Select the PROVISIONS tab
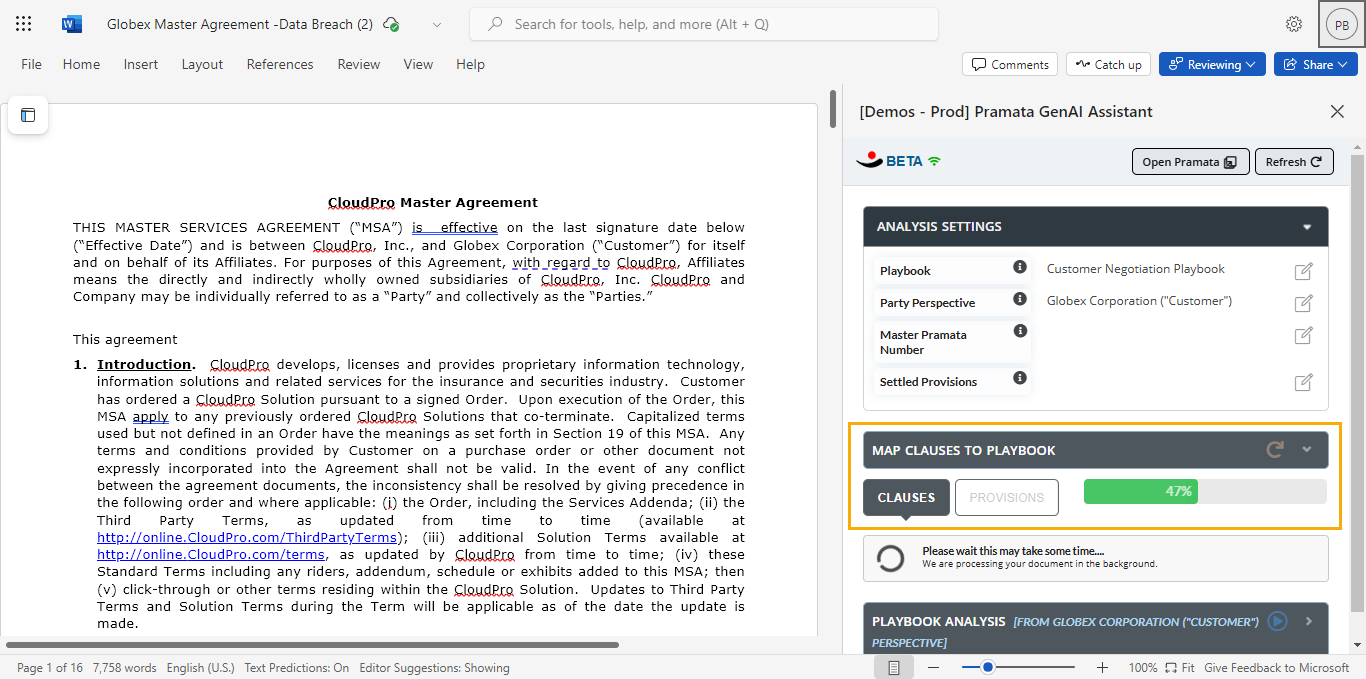1366x679 pixels. click(1007, 497)
